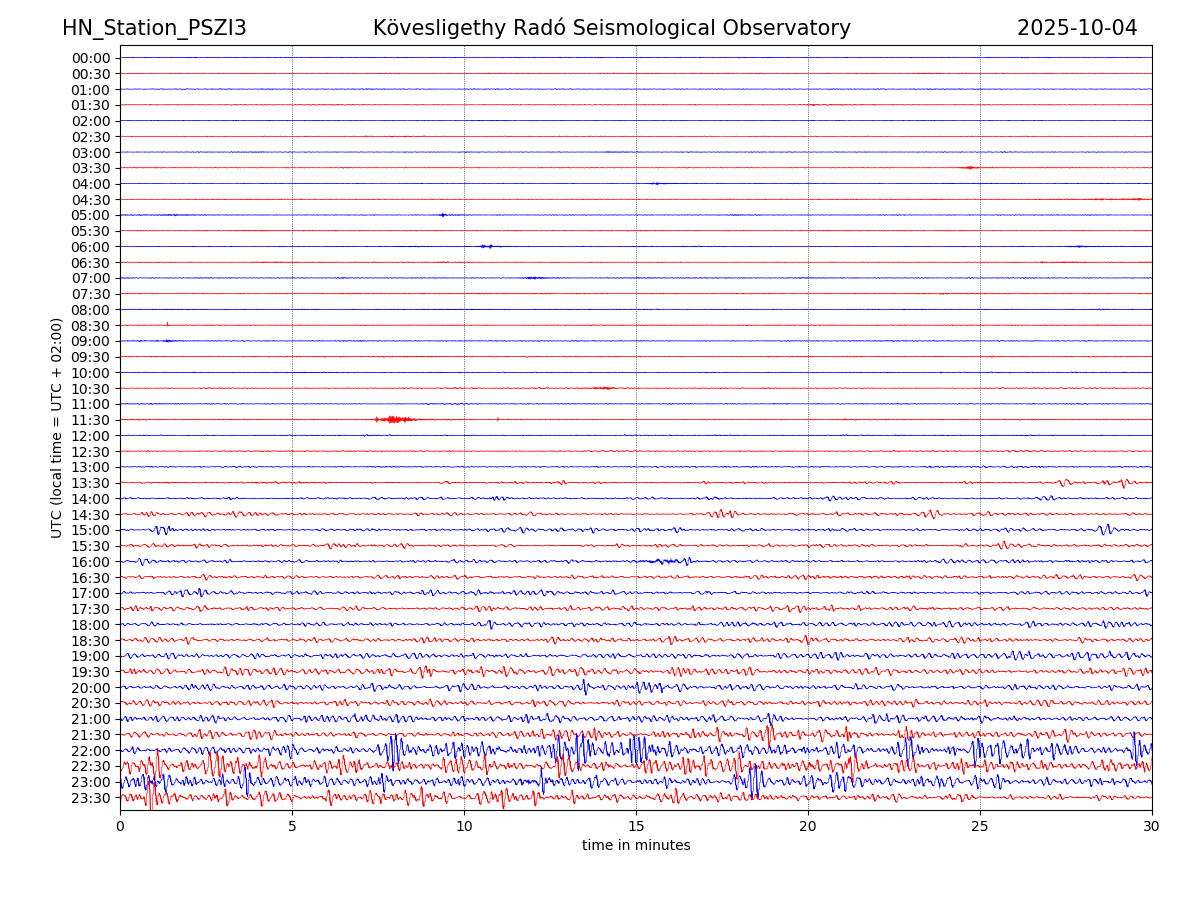Image resolution: width=1200 pixels, height=900 pixels.
Task: Click the x-axis tick label 5
Action: [292, 827]
